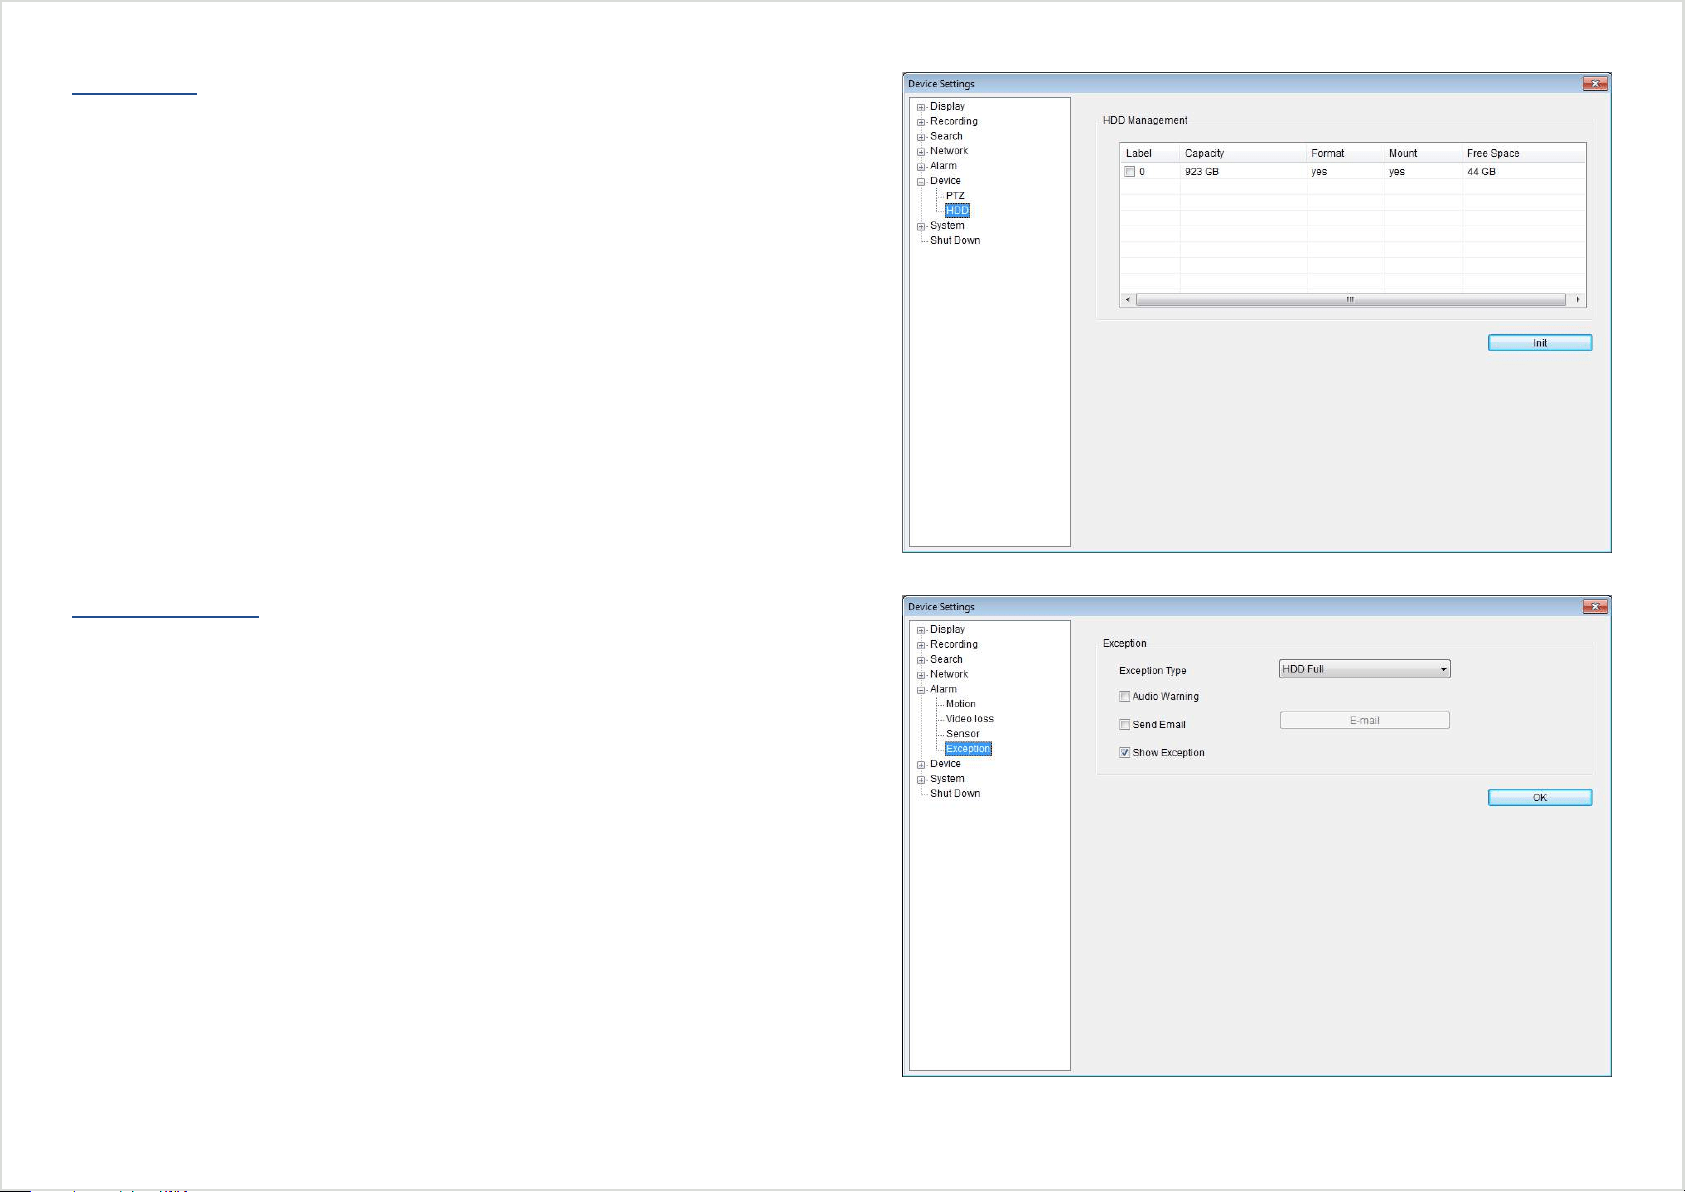Expand System node in Exception window tree
1685x1192 pixels.
921,780
